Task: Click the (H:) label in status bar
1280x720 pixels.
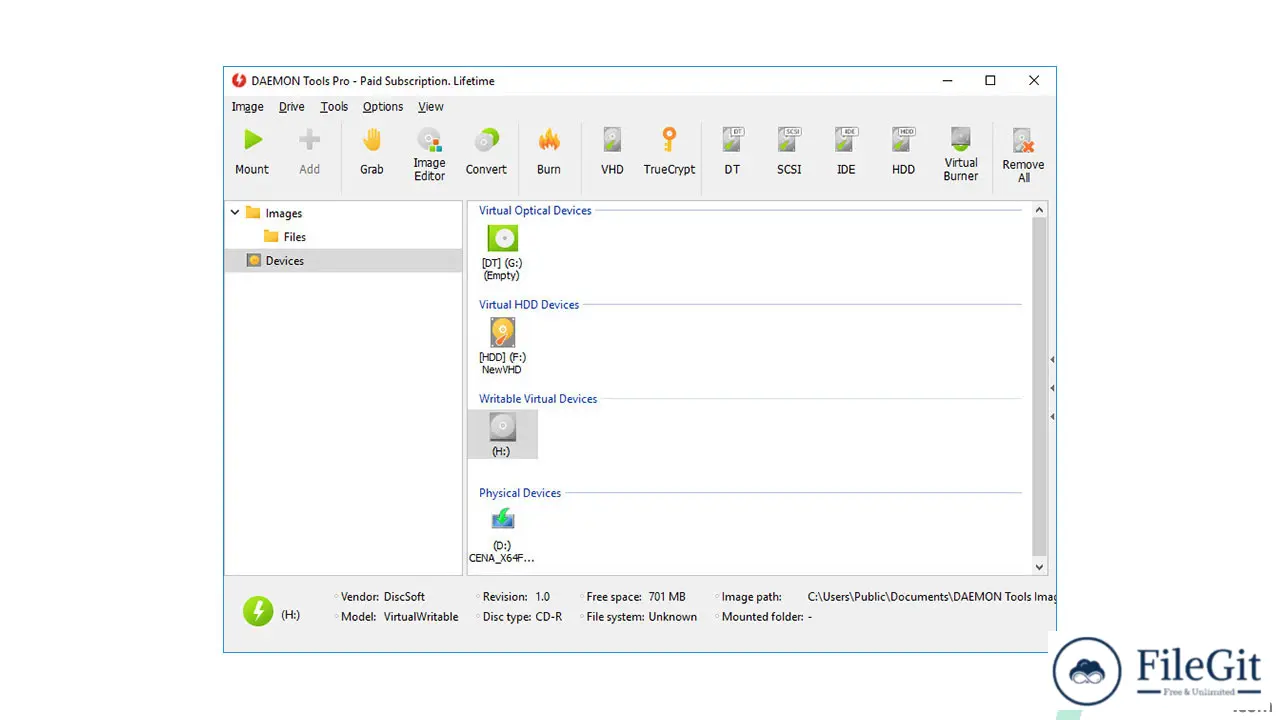Action: [290, 615]
